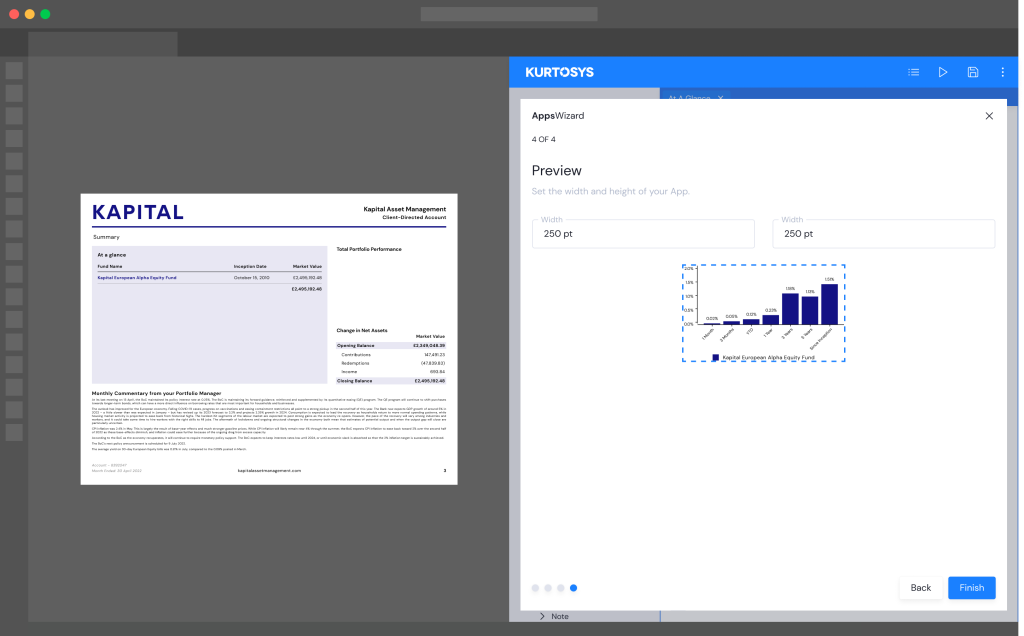The height and width of the screenshot is (636, 1024).
Task: Click the Back button
Action: pyautogui.click(x=921, y=588)
